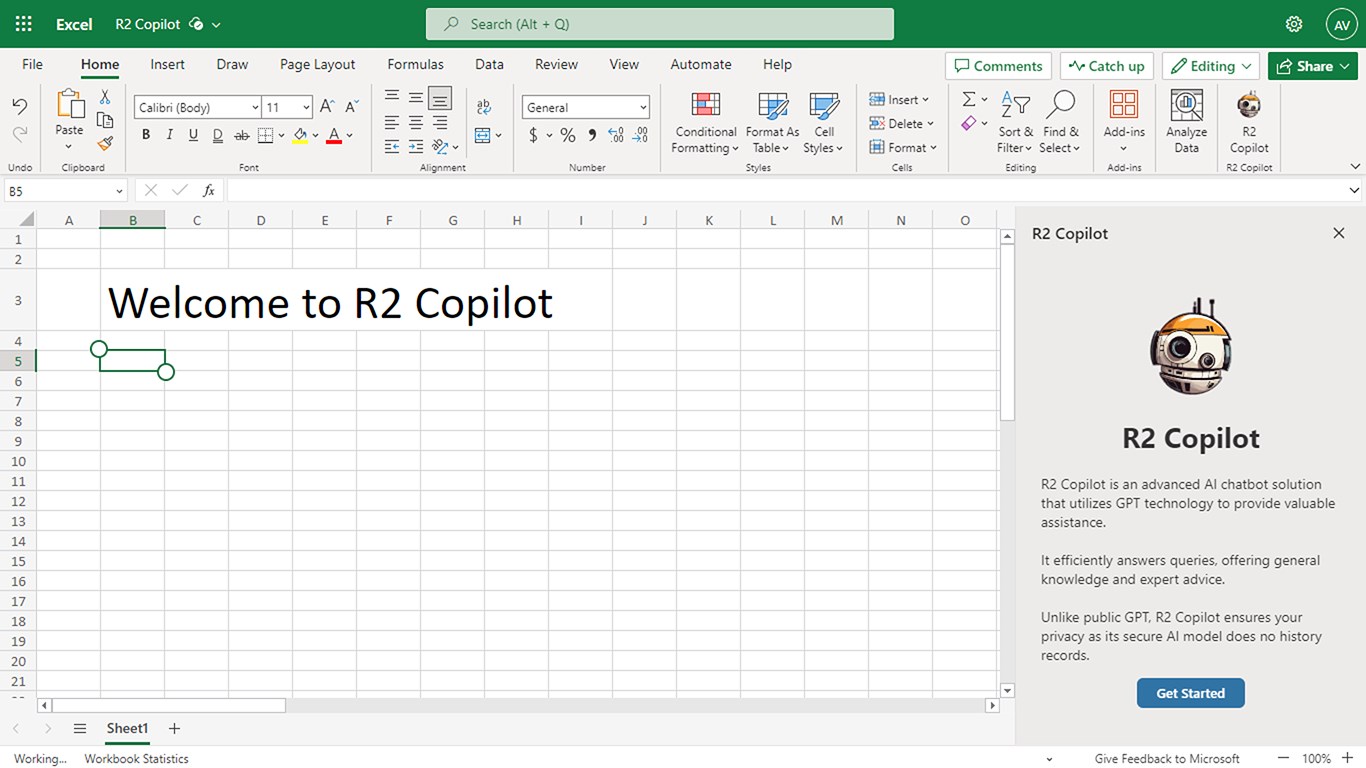
Task: Switch to the Formulas tab
Action: tap(415, 64)
